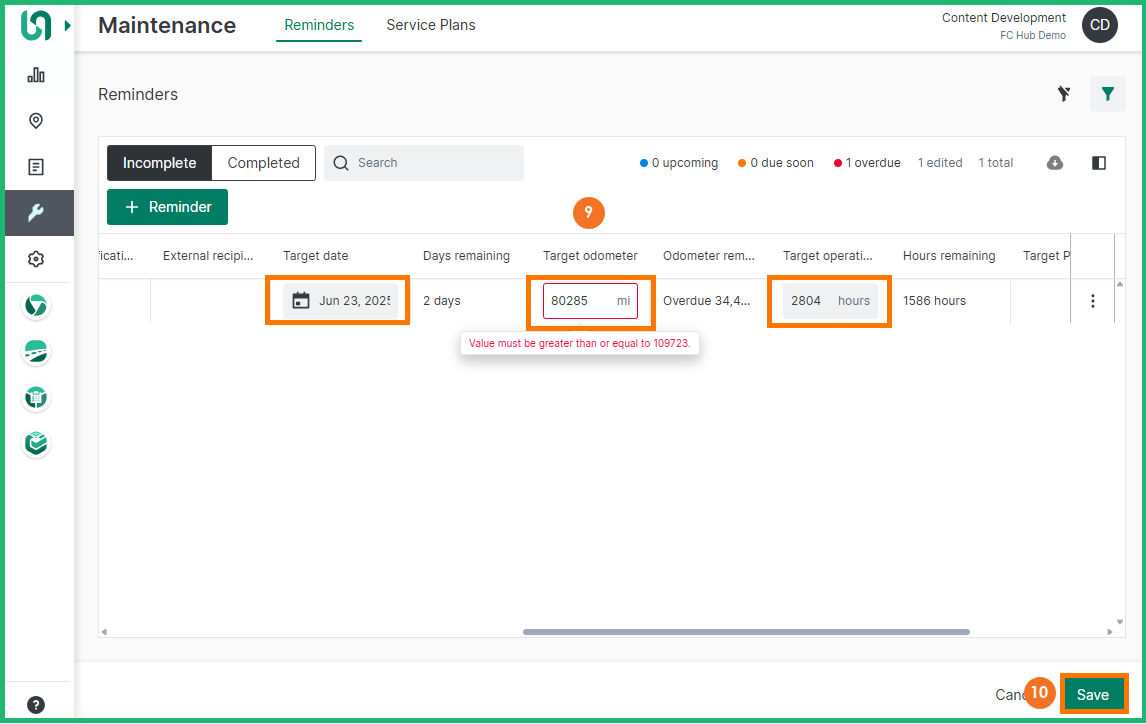Open the row's three-dot actions menu
1146x724 pixels.
[x=1093, y=301]
